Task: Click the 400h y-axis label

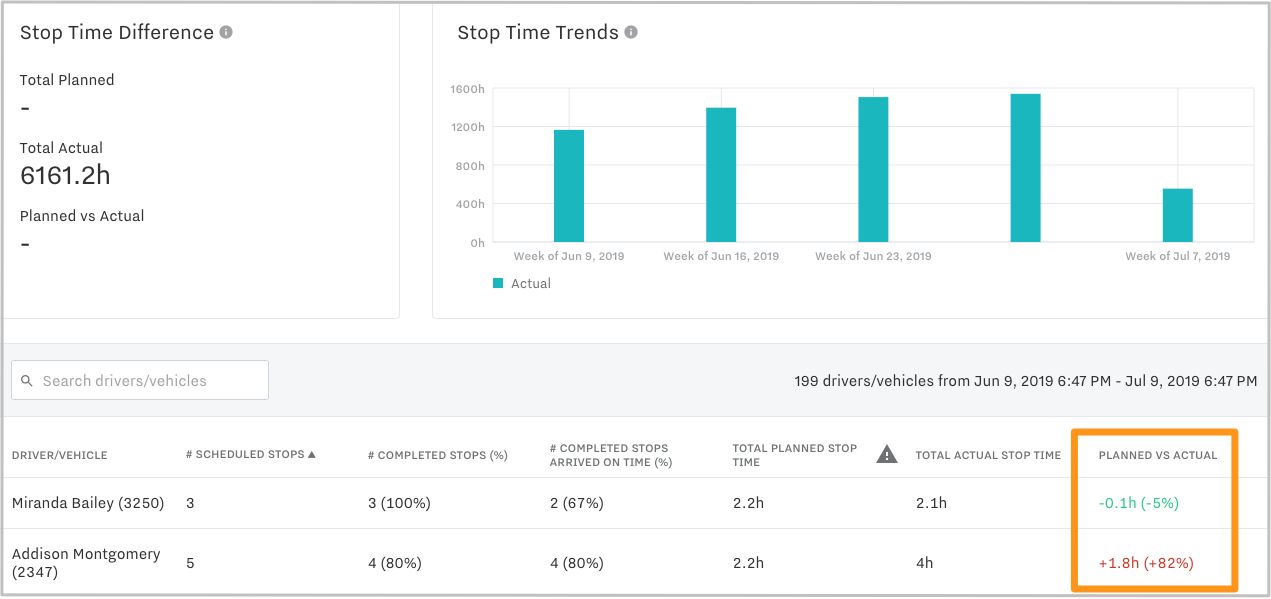Action: point(469,204)
